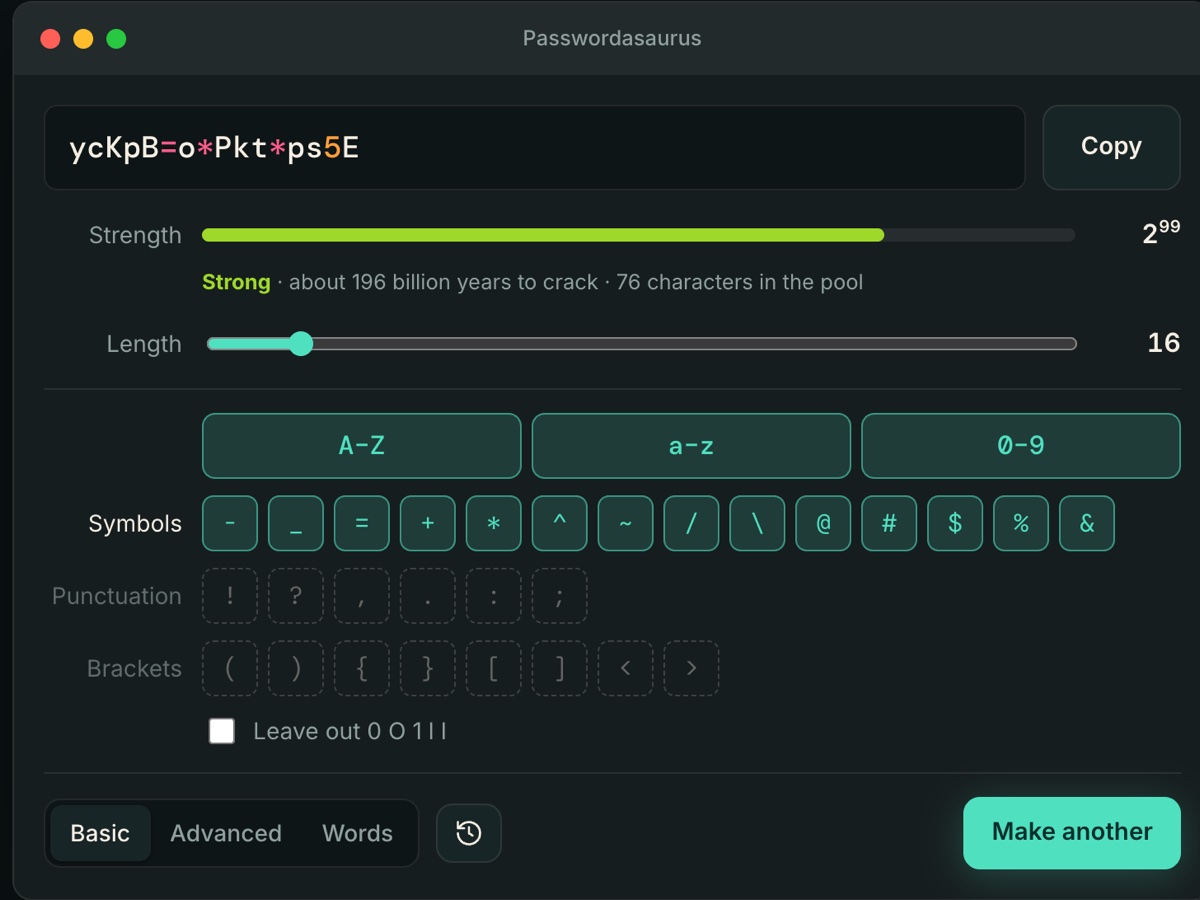Viewport: 1200px width, 900px height.
Task: Enable the closing curly brace chip
Action: (x=428, y=668)
